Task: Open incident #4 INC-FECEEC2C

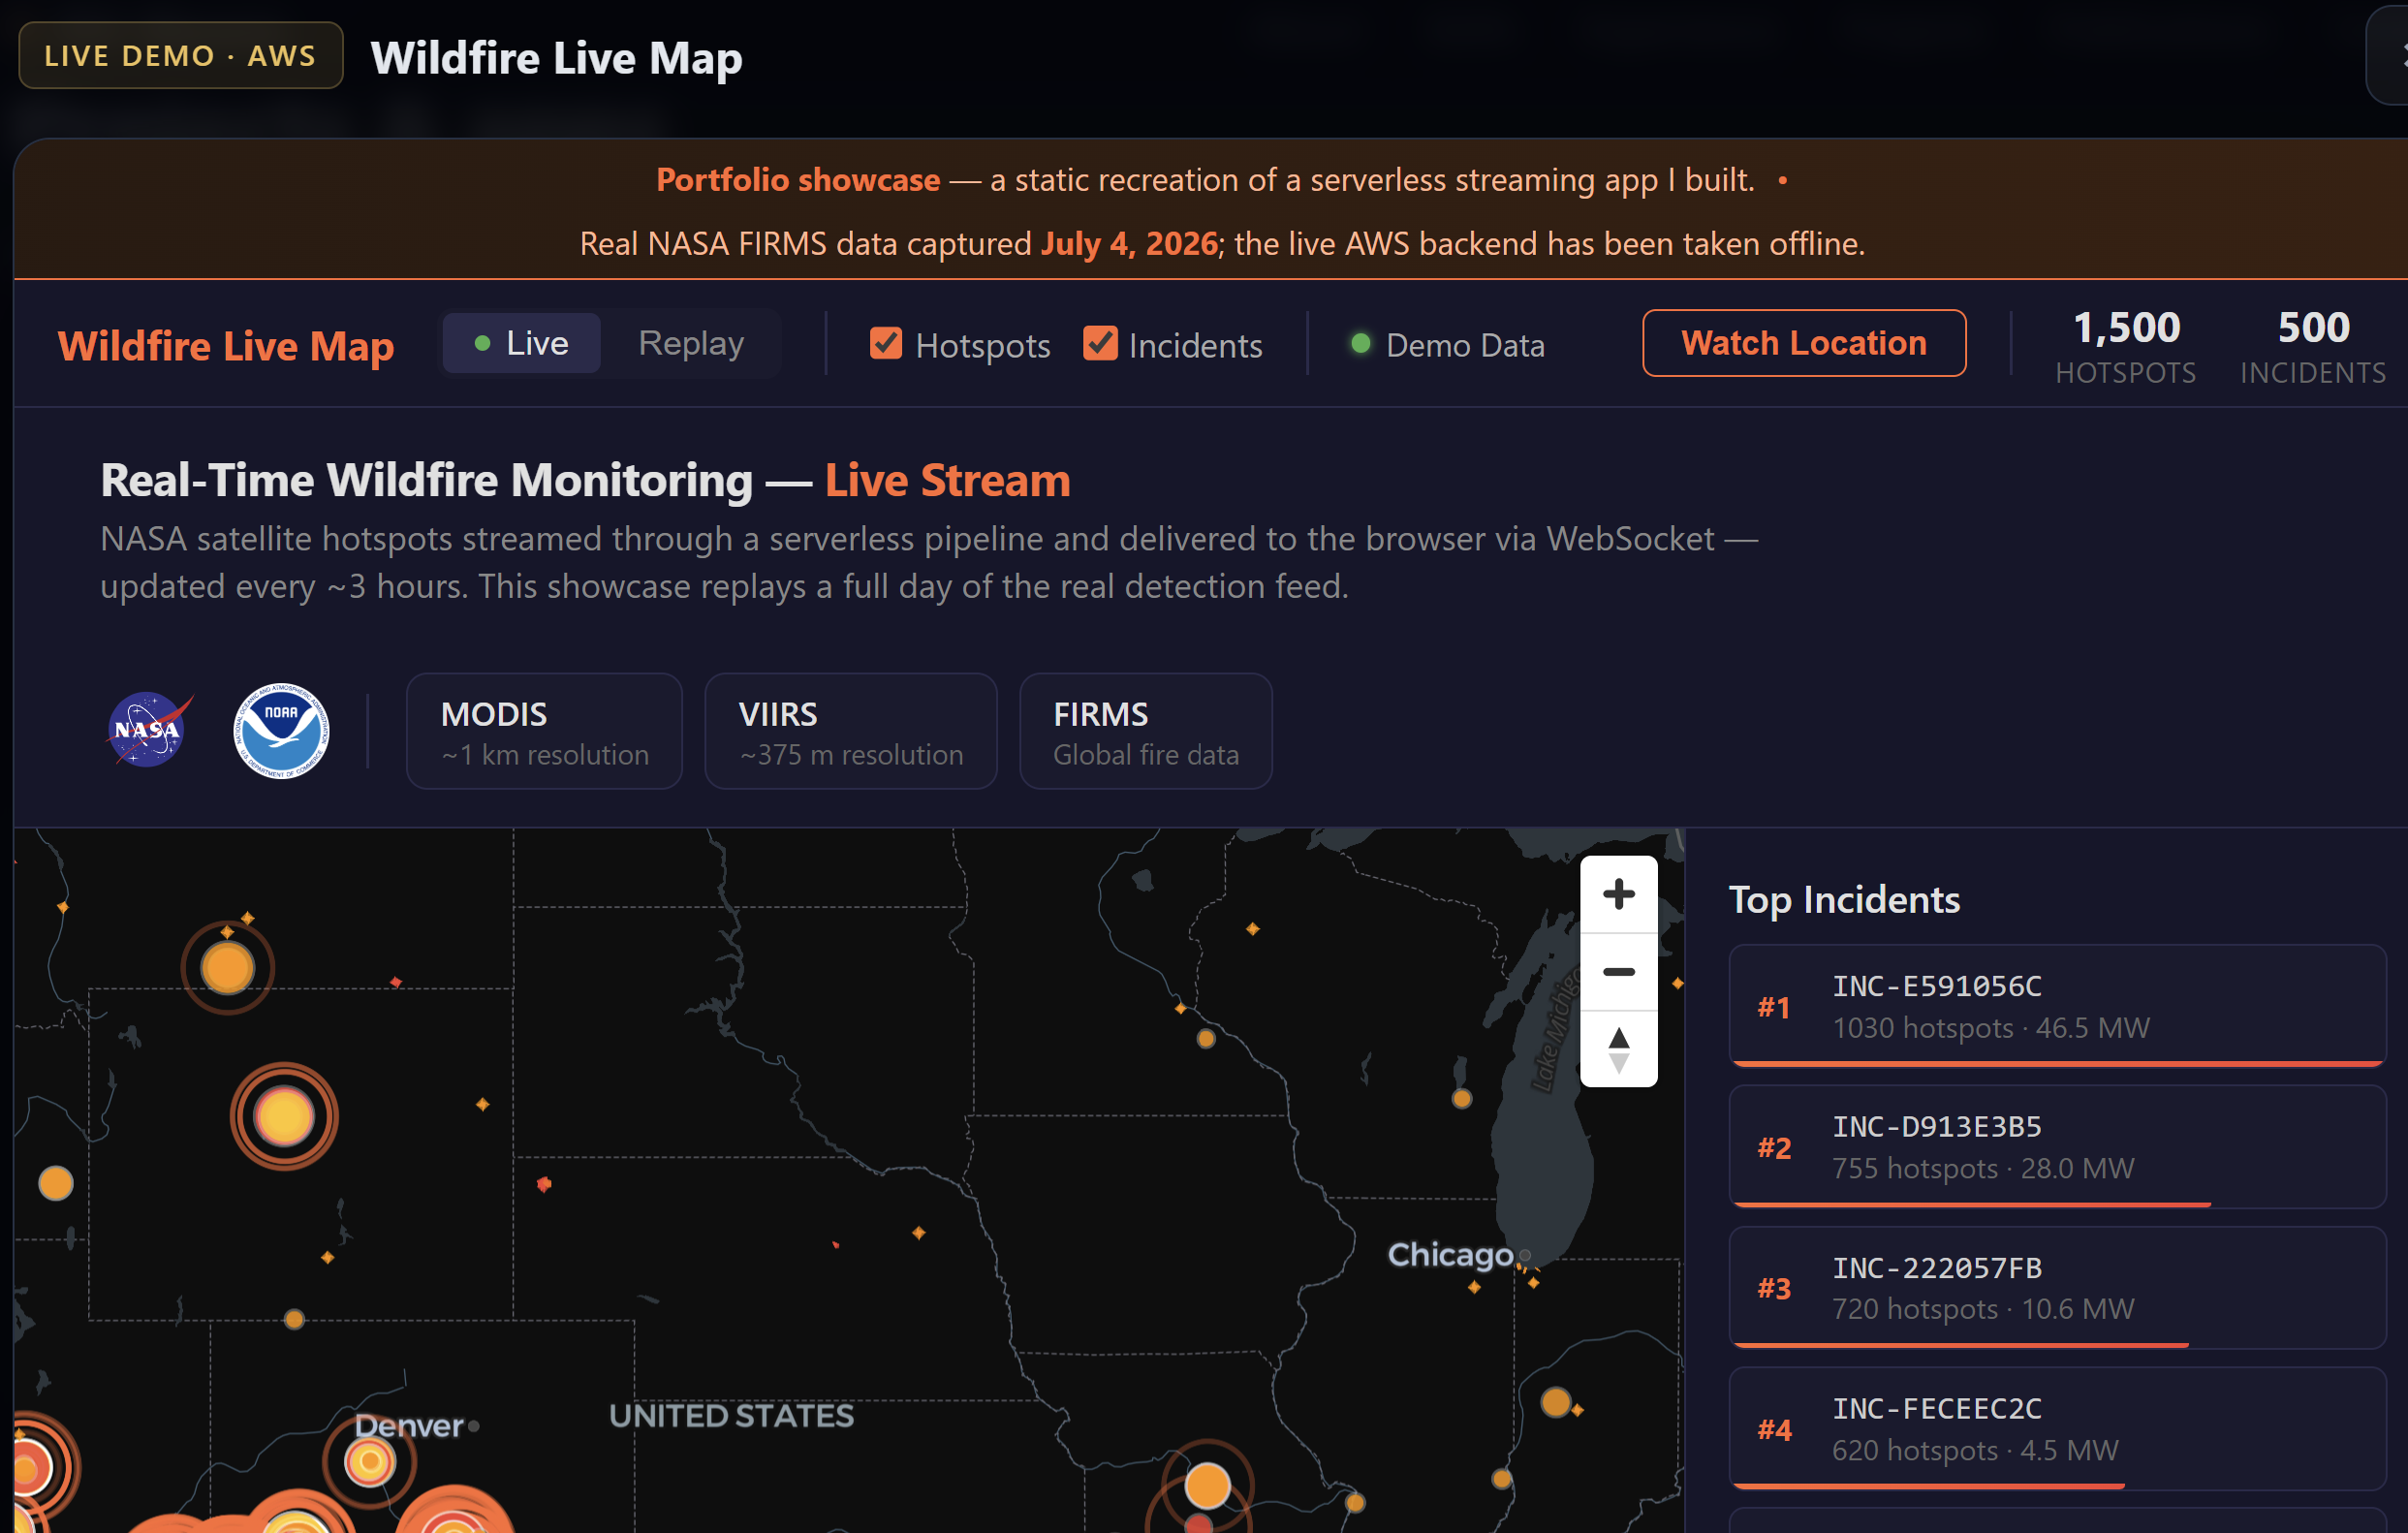Action: click(x=2056, y=1429)
